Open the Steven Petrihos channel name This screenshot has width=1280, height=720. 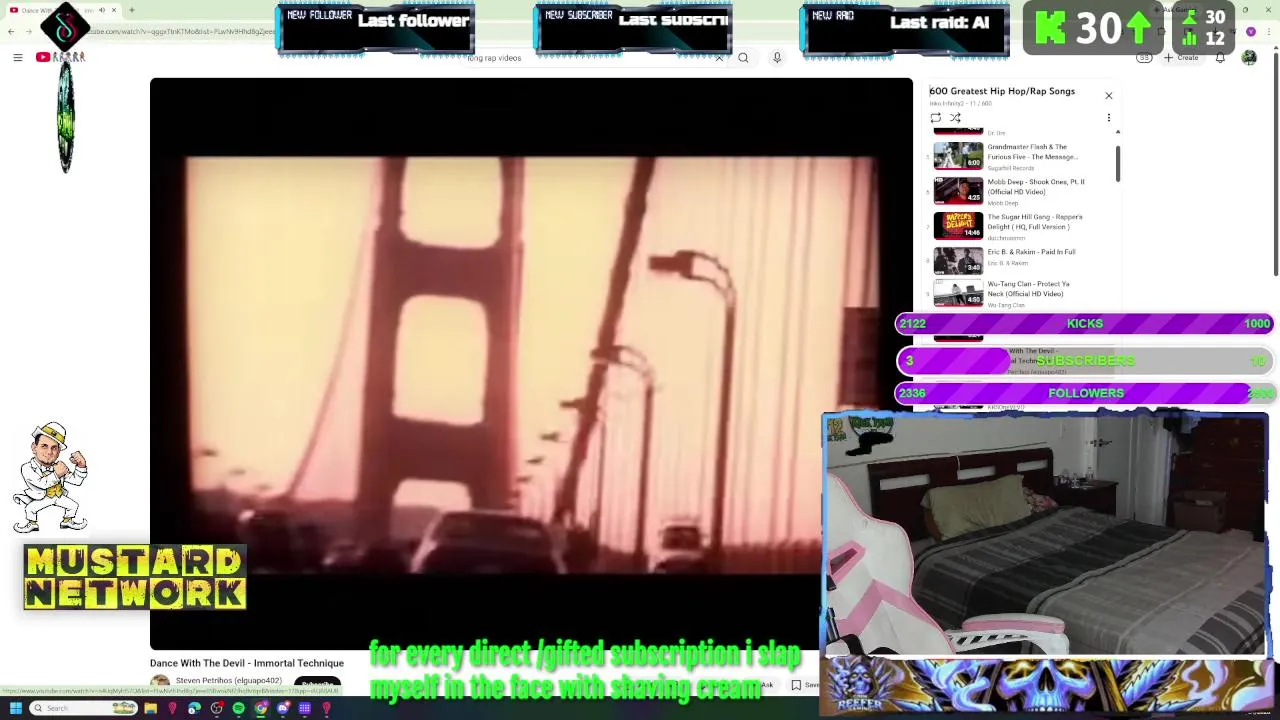coord(229,681)
